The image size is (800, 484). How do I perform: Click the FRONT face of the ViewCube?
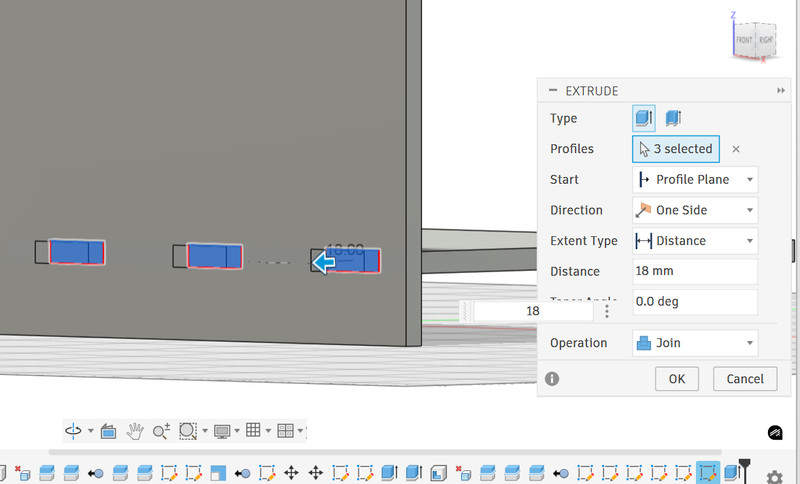tap(744, 40)
